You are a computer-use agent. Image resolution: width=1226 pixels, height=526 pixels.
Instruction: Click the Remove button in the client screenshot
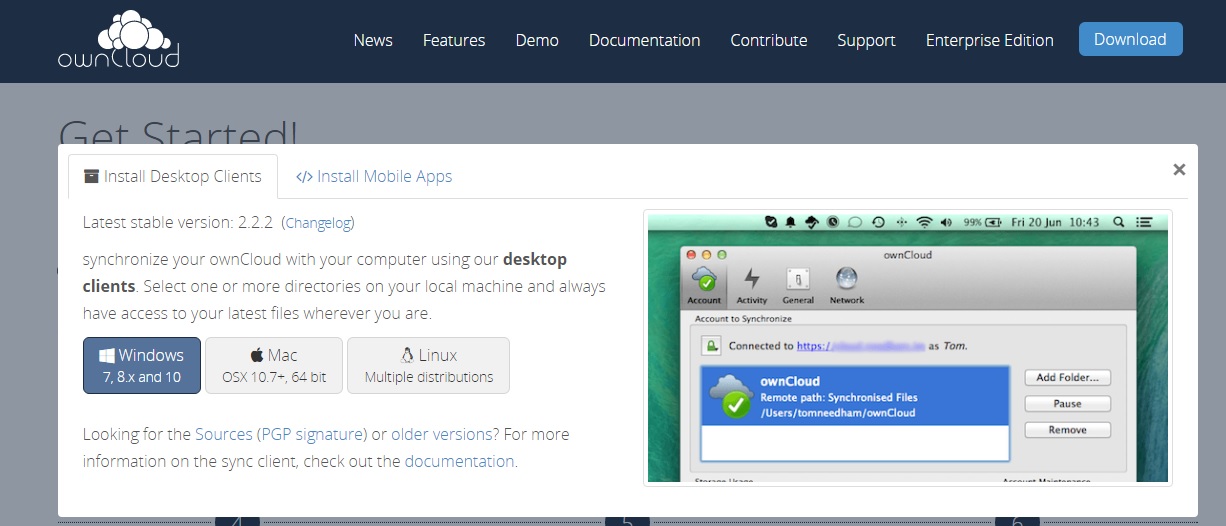(x=1067, y=429)
